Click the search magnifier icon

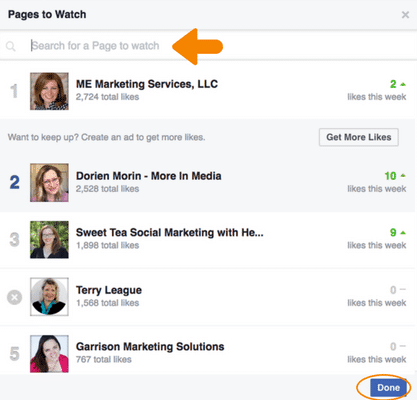[11, 46]
